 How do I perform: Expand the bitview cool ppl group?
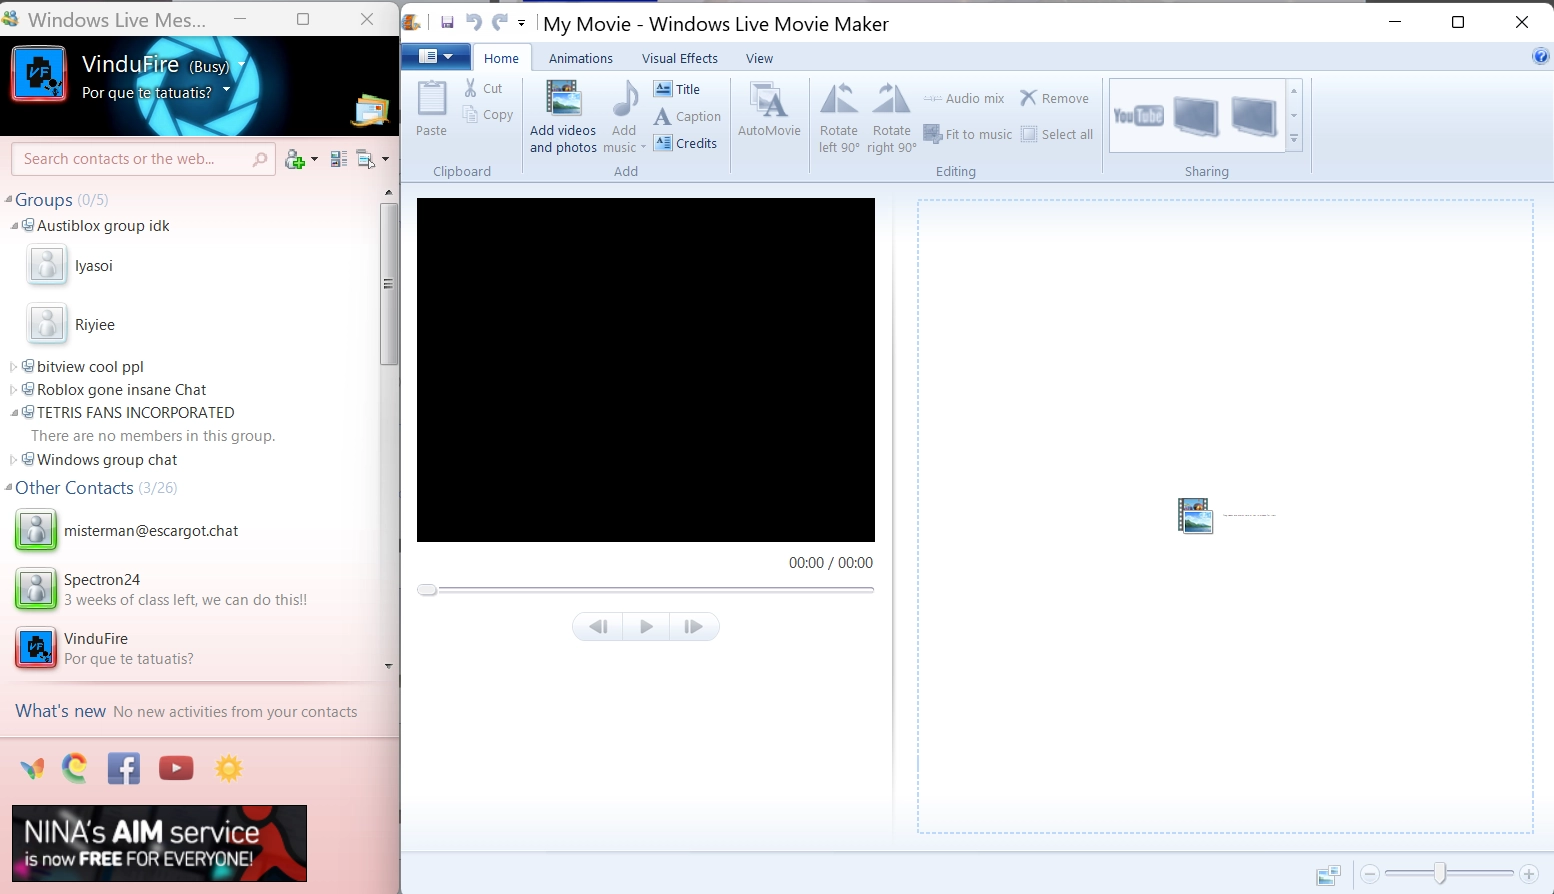[14, 367]
